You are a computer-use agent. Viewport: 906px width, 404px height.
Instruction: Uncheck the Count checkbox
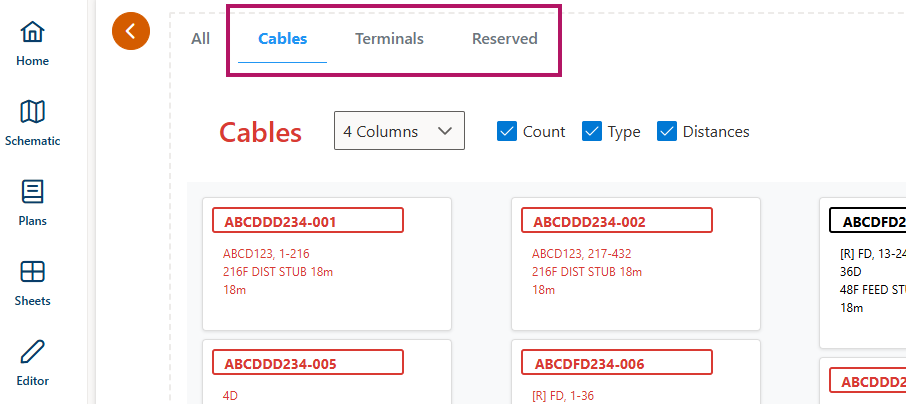pos(507,131)
